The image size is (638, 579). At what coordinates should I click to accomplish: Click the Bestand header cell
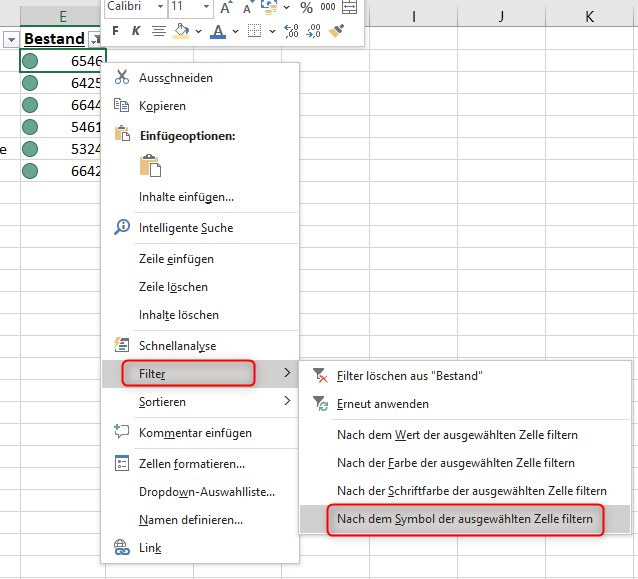click(55, 39)
